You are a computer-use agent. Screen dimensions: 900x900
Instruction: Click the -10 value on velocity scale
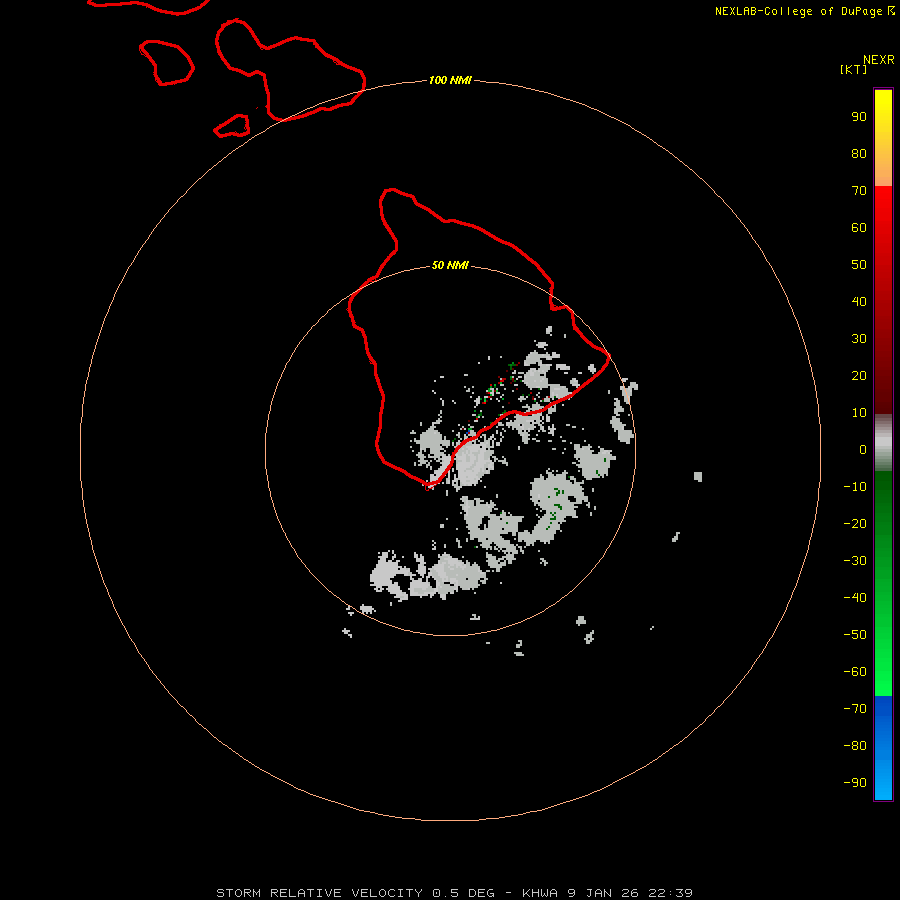pyautogui.click(x=855, y=487)
